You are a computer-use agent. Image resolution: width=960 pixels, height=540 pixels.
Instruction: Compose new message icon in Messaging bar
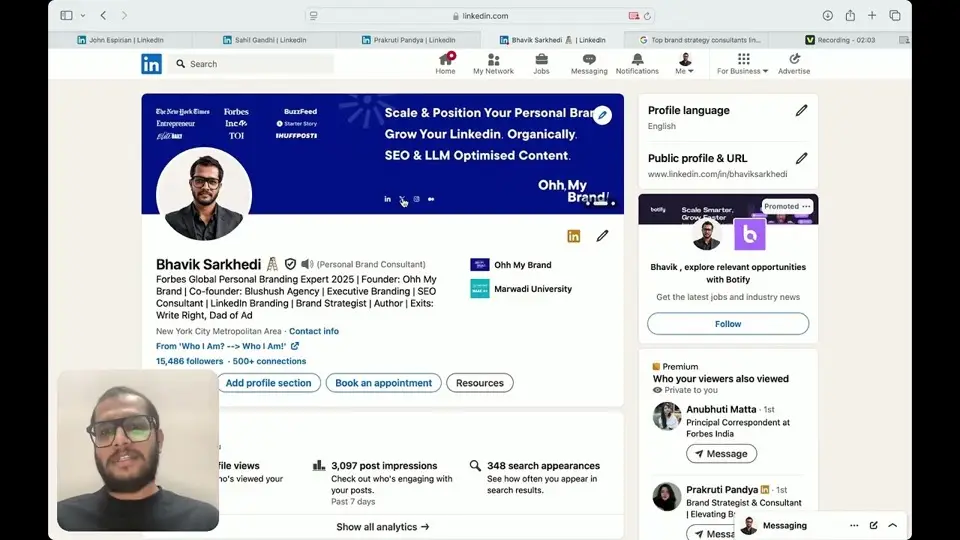point(874,525)
